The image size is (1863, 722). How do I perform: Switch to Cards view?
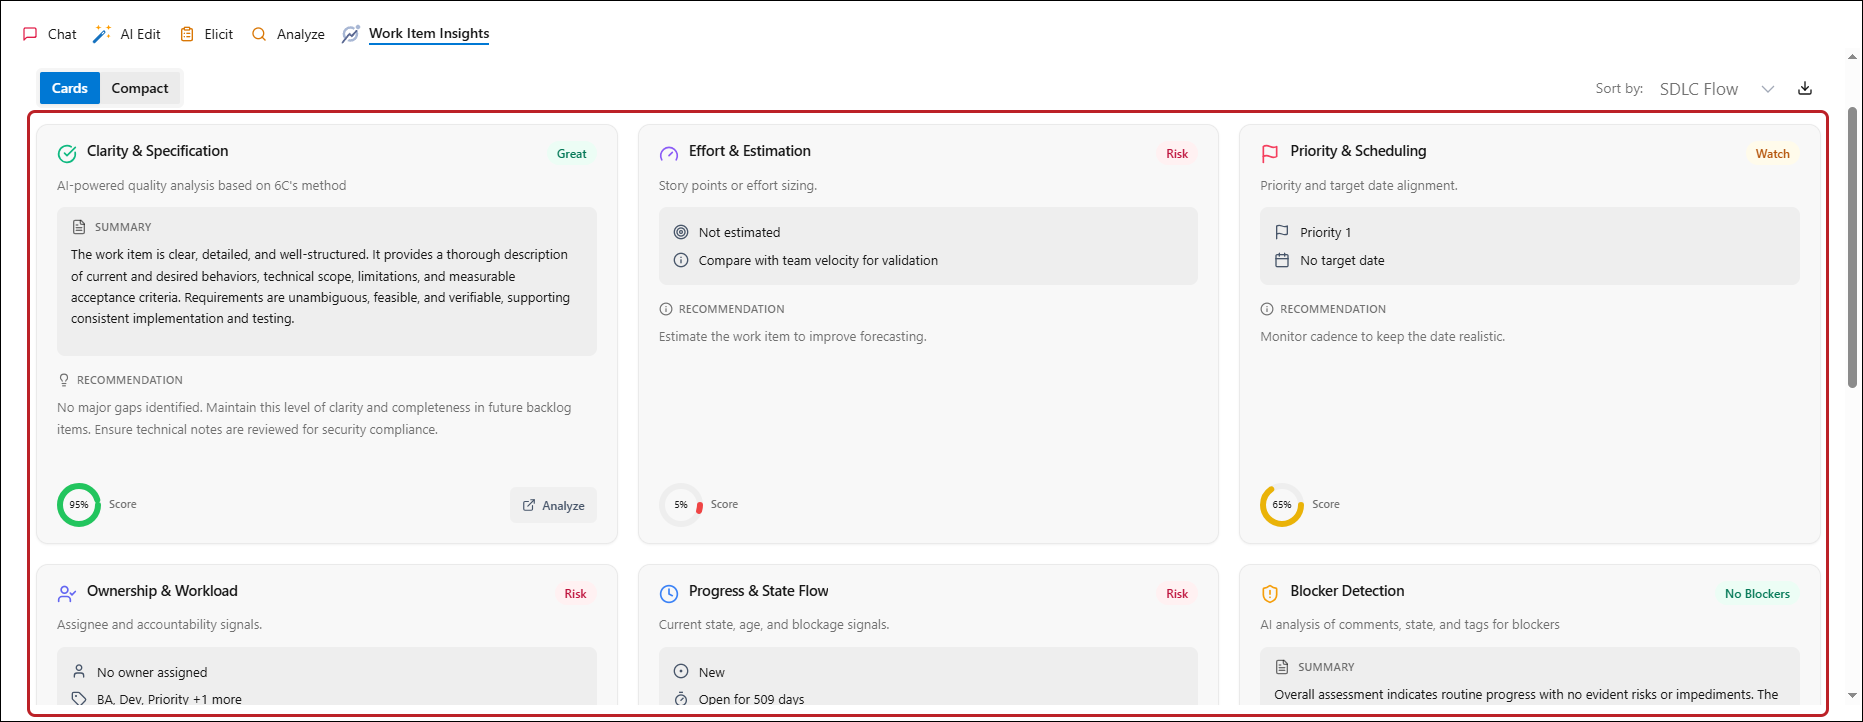(70, 88)
